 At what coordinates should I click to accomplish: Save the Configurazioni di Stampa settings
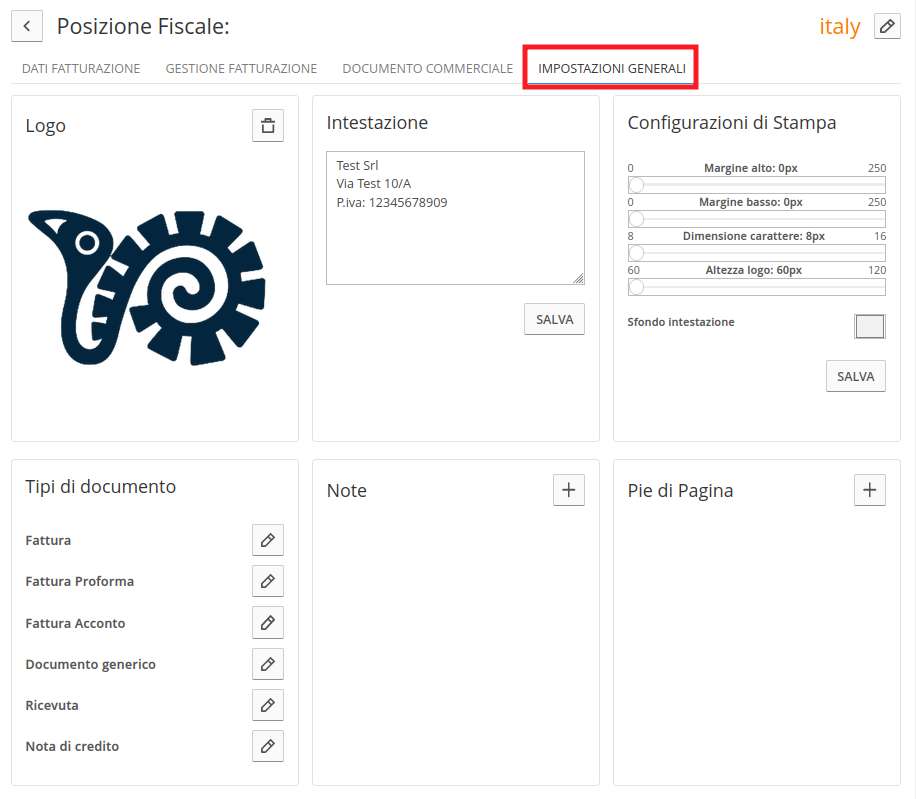click(855, 377)
